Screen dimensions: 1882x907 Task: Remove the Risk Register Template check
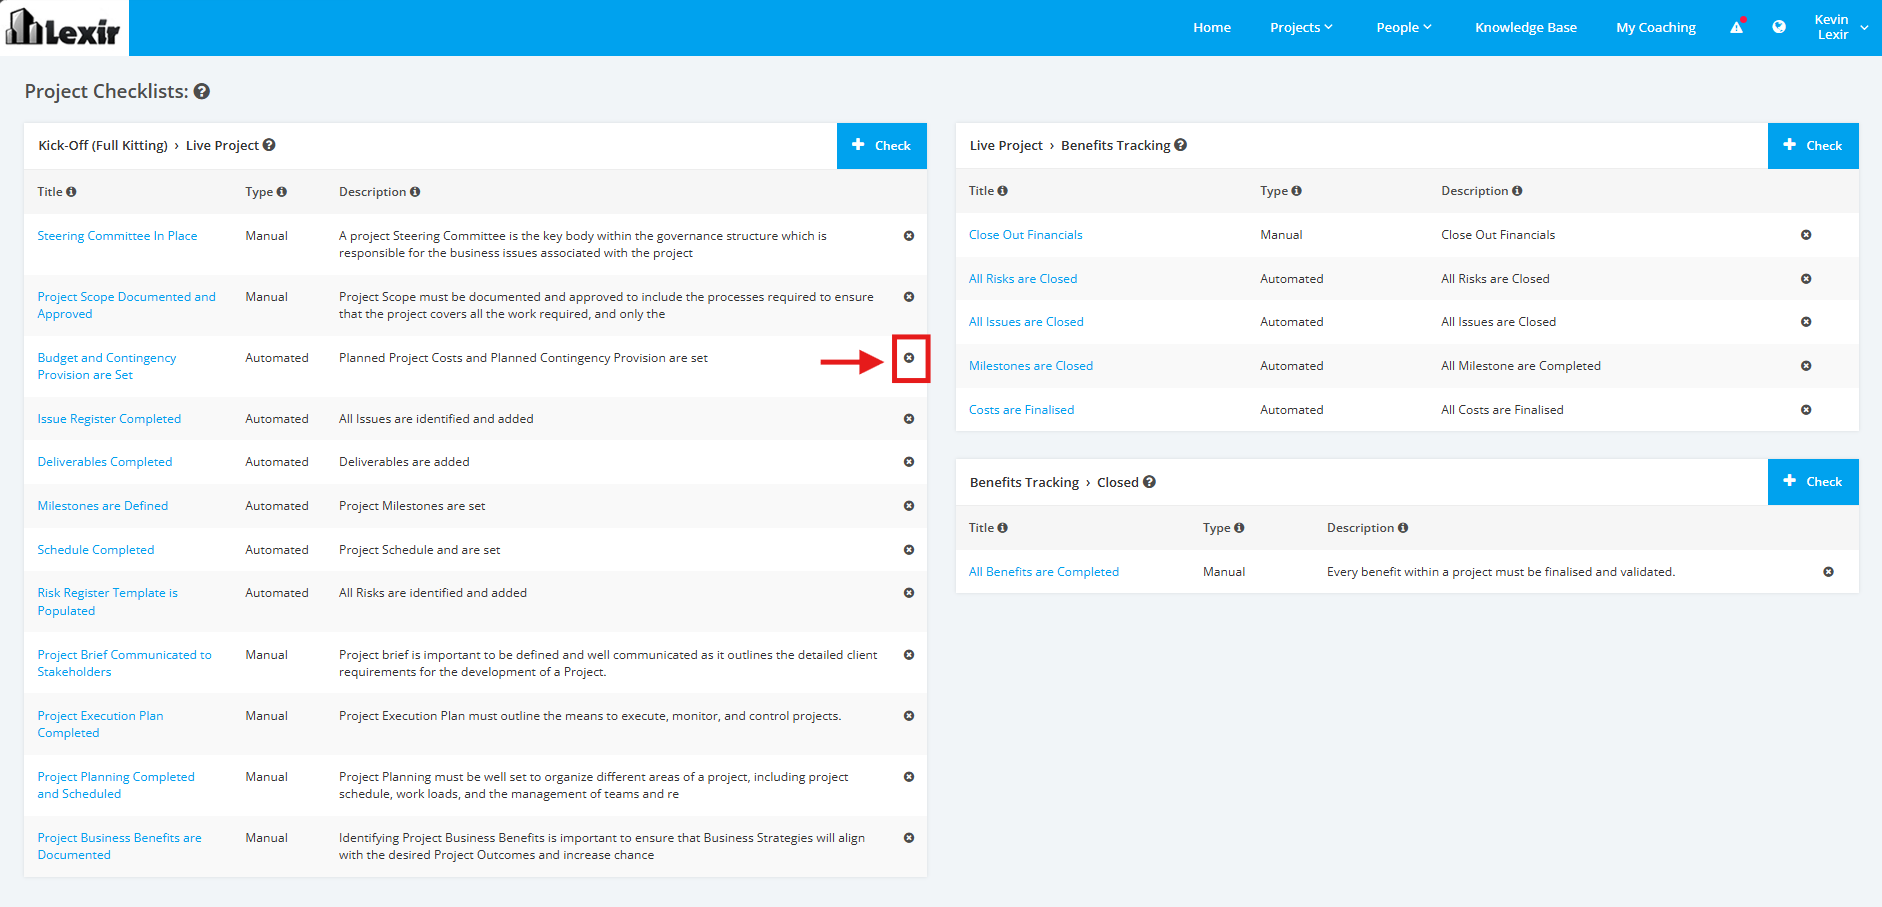coord(909,593)
